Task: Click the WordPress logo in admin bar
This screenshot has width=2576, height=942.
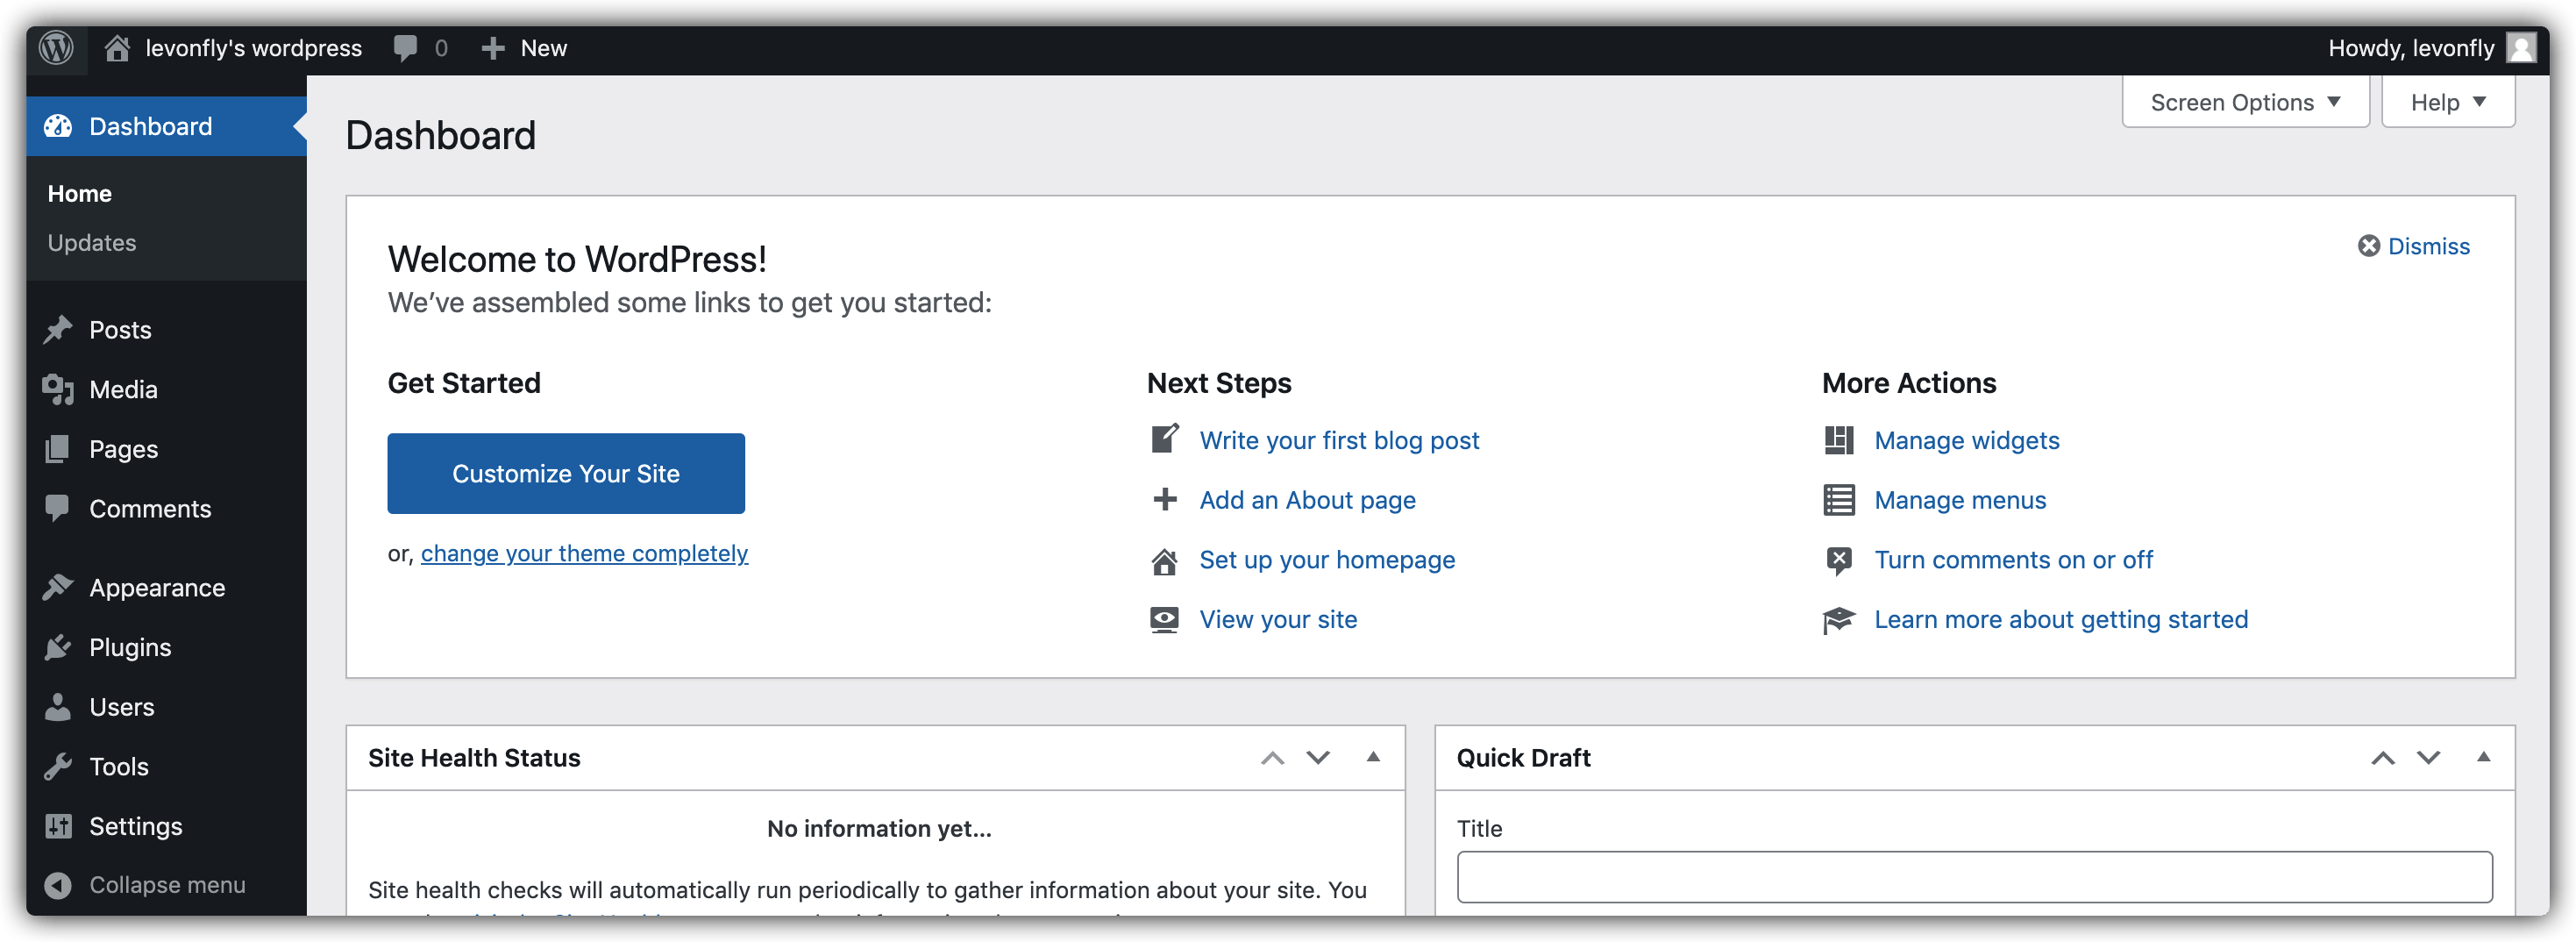Action: [x=57, y=48]
